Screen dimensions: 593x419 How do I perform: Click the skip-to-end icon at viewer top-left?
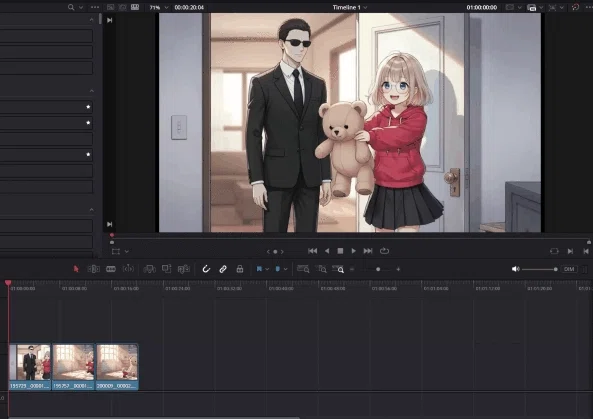point(110,20)
